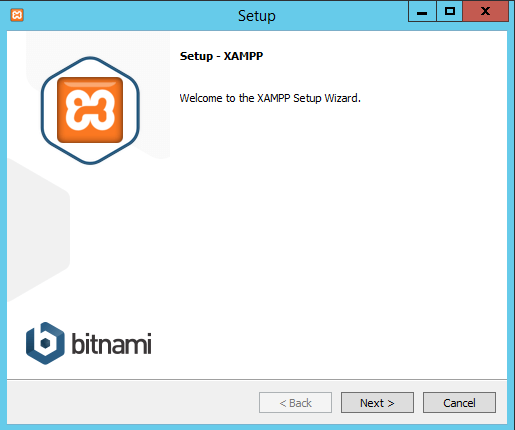Viewport: 515px width, 430px height.
Task: Click the 'Setup' window title text
Action: pyautogui.click(x=257, y=16)
